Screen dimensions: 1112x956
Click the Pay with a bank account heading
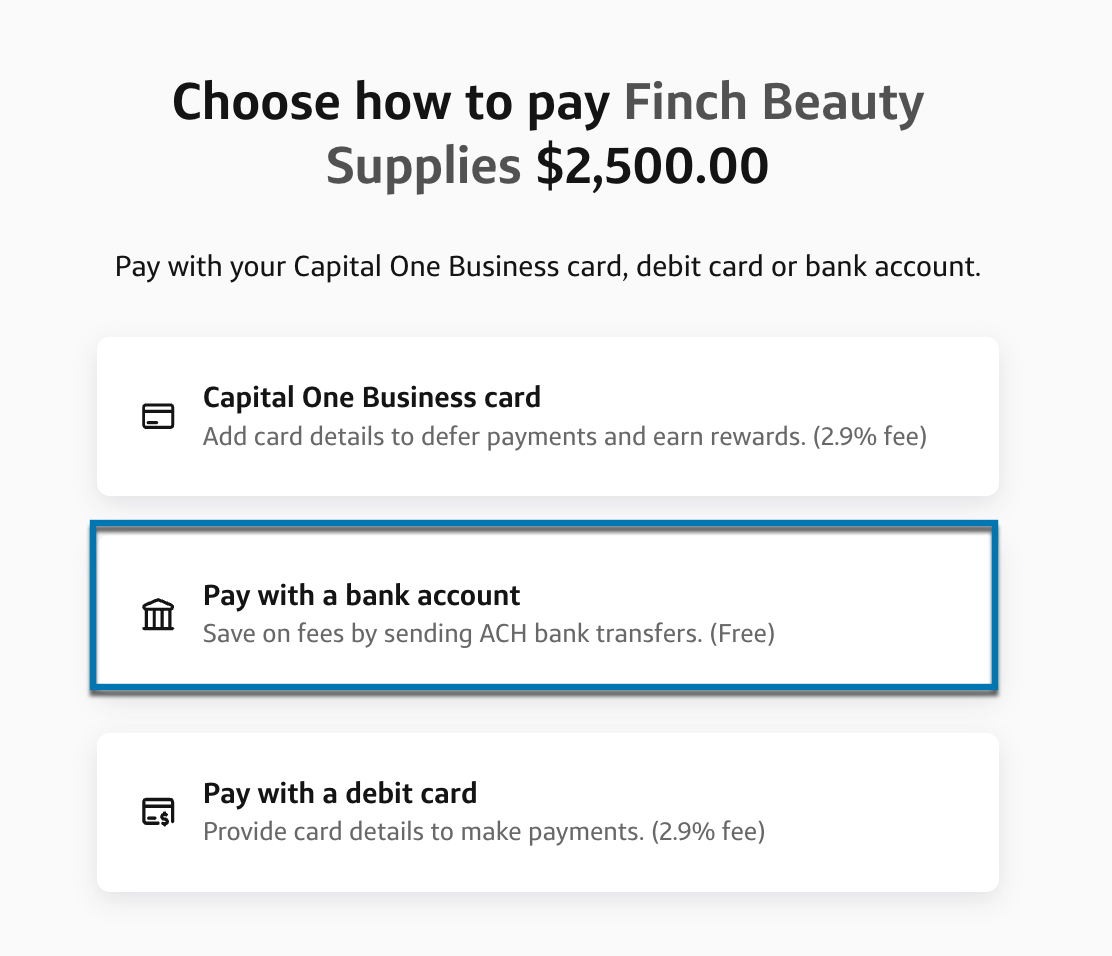tap(361, 595)
